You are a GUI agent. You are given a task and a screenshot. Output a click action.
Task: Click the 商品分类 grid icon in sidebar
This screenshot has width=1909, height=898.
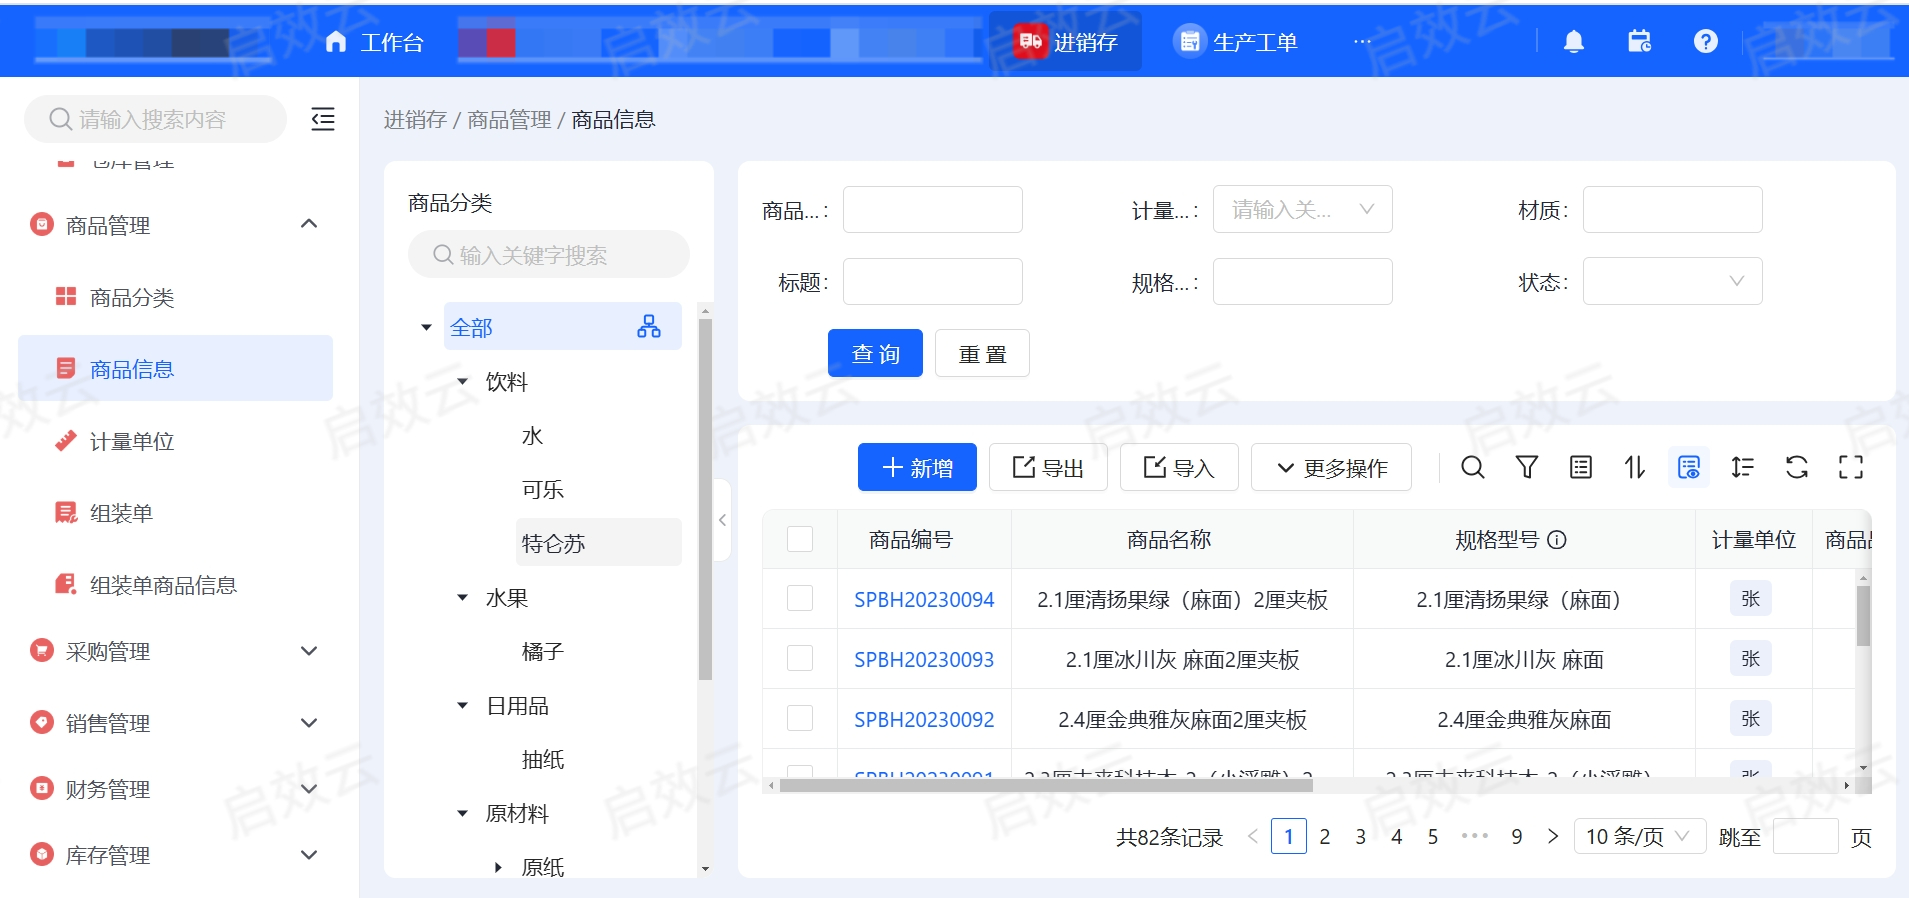[66, 296]
